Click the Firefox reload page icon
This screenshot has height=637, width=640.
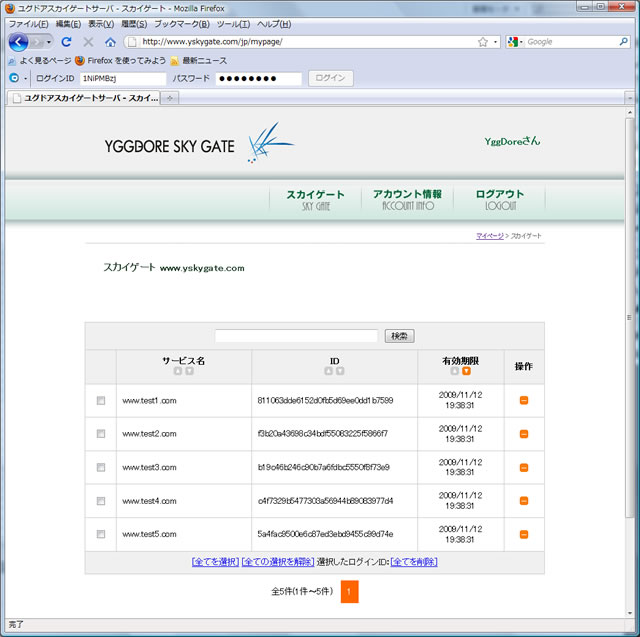pyautogui.click(x=67, y=42)
